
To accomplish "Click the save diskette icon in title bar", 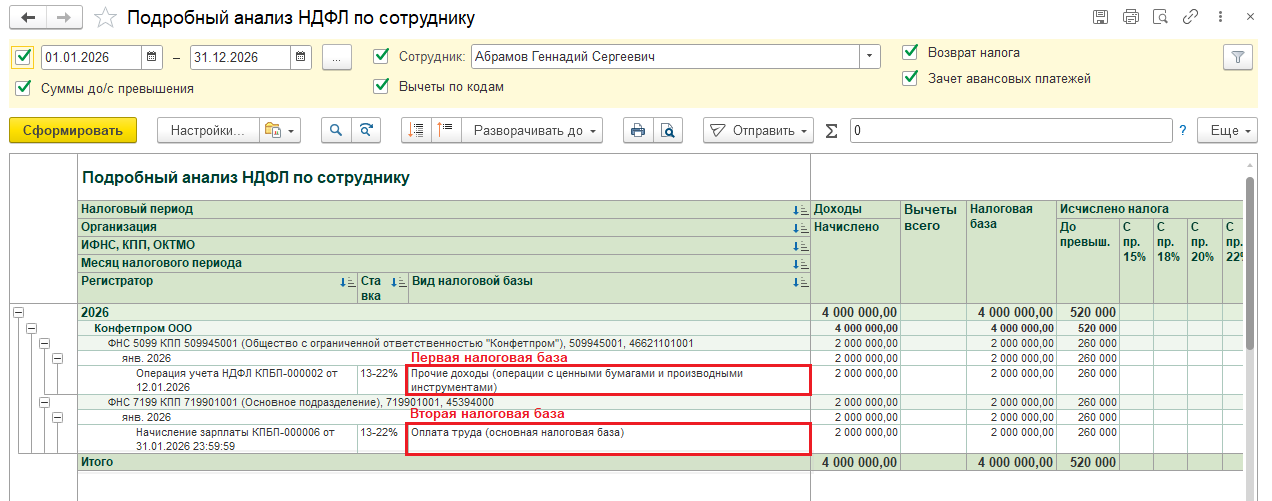I will (1101, 17).
